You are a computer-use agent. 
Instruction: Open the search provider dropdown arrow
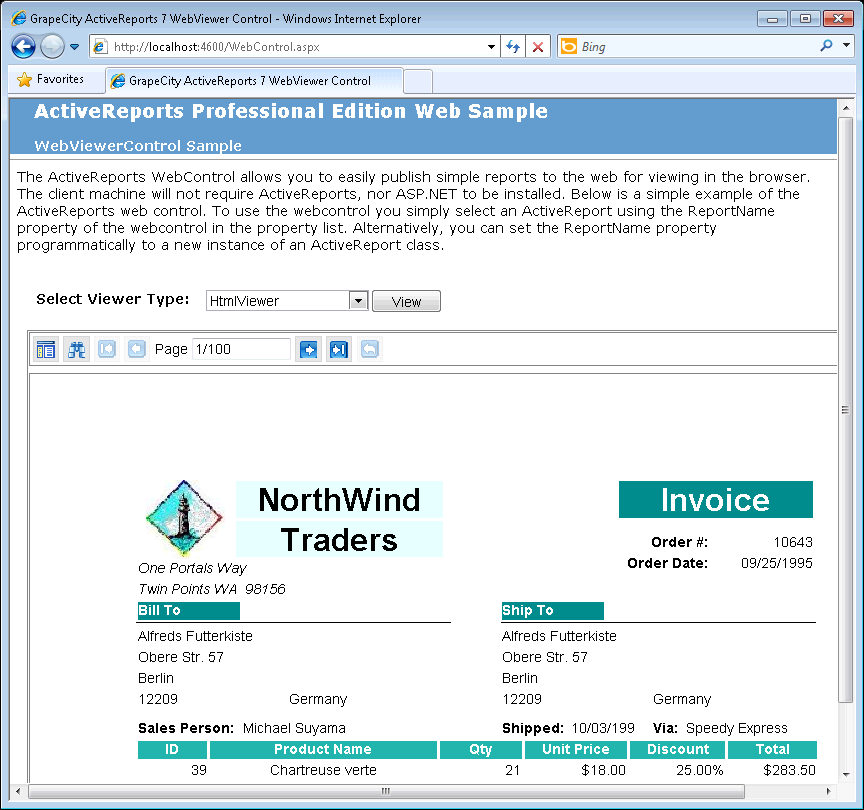point(846,46)
